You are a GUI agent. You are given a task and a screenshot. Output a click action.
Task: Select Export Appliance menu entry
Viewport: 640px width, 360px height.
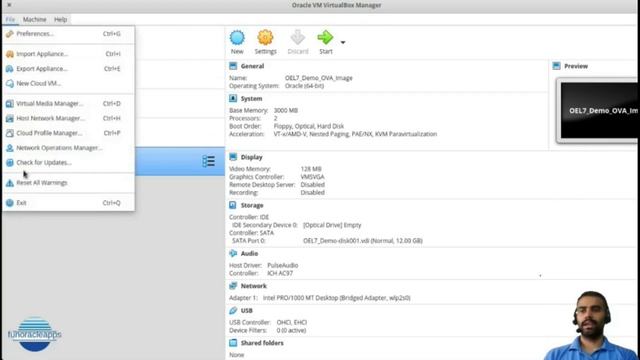click(68, 69)
